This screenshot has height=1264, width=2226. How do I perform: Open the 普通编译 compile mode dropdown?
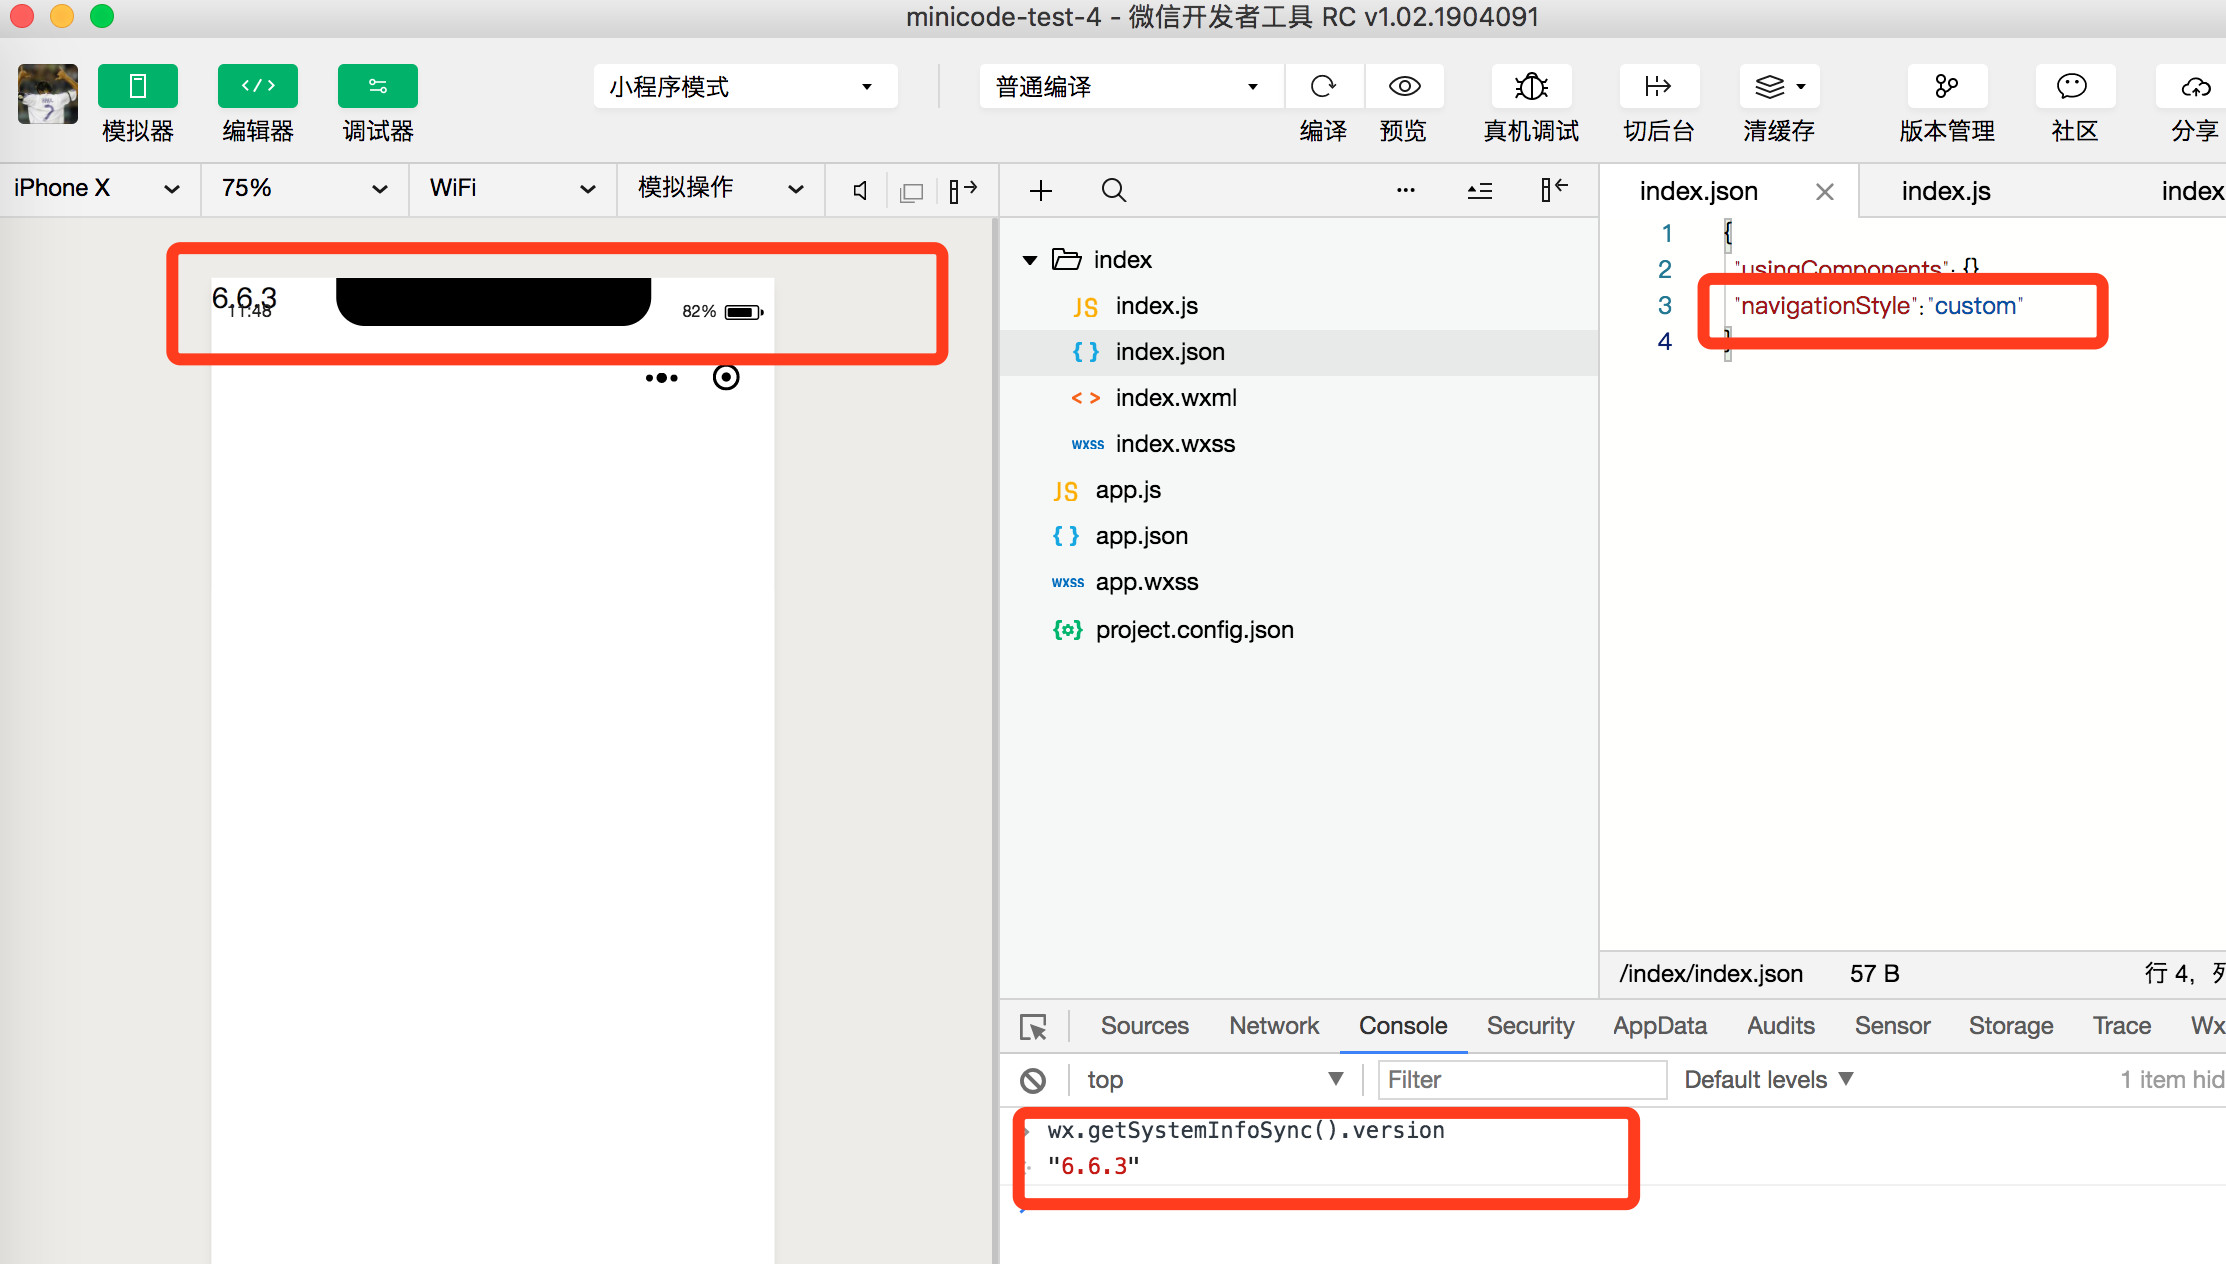coord(1131,87)
